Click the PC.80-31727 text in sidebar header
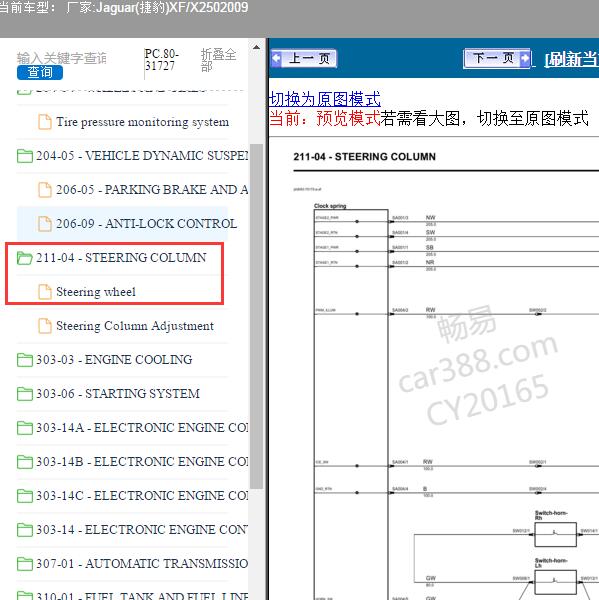 point(162,60)
